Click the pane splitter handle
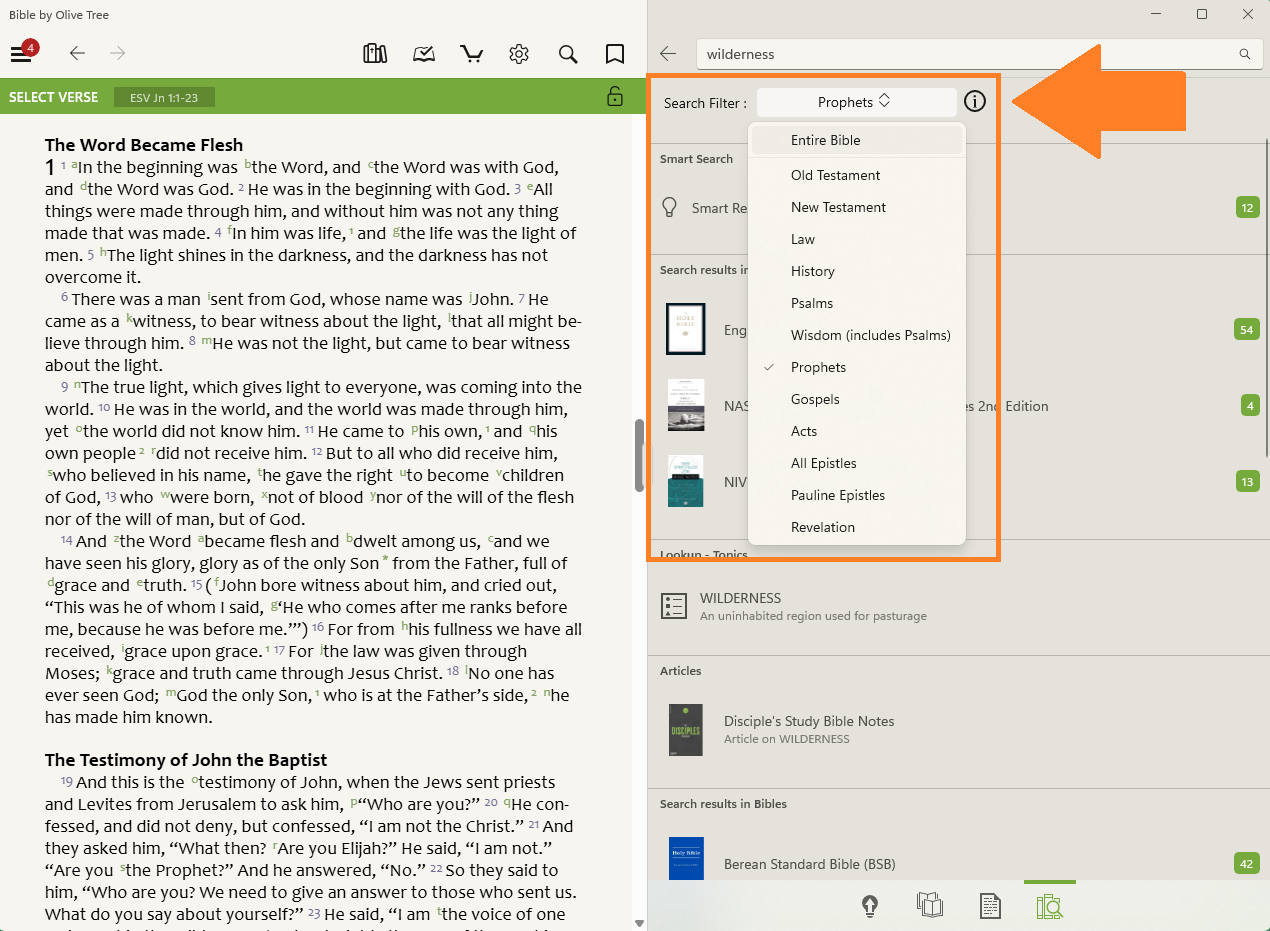 coord(640,455)
